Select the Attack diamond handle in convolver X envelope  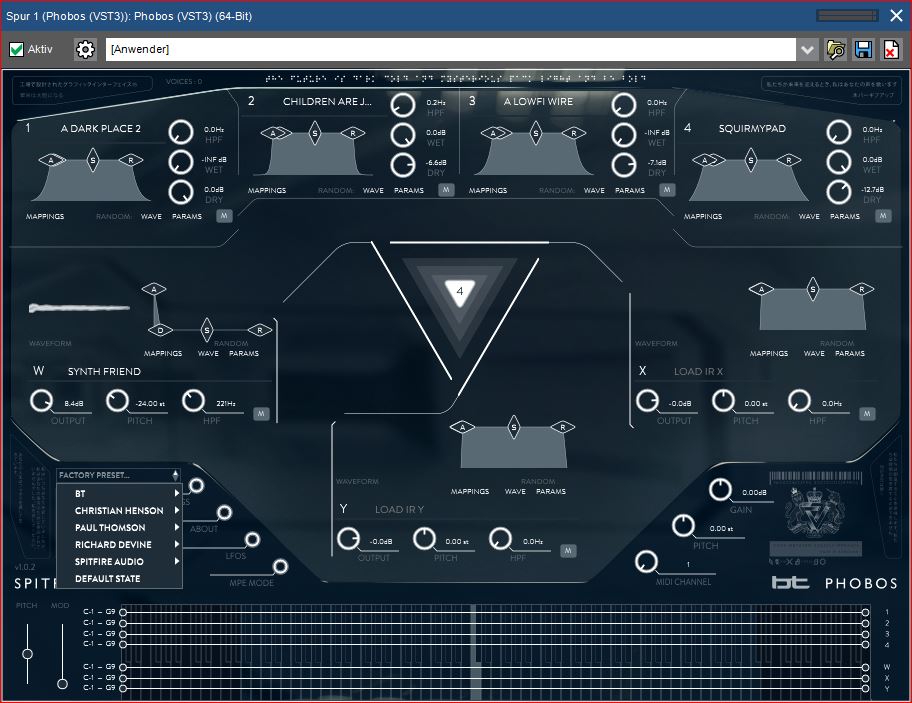(761, 289)
